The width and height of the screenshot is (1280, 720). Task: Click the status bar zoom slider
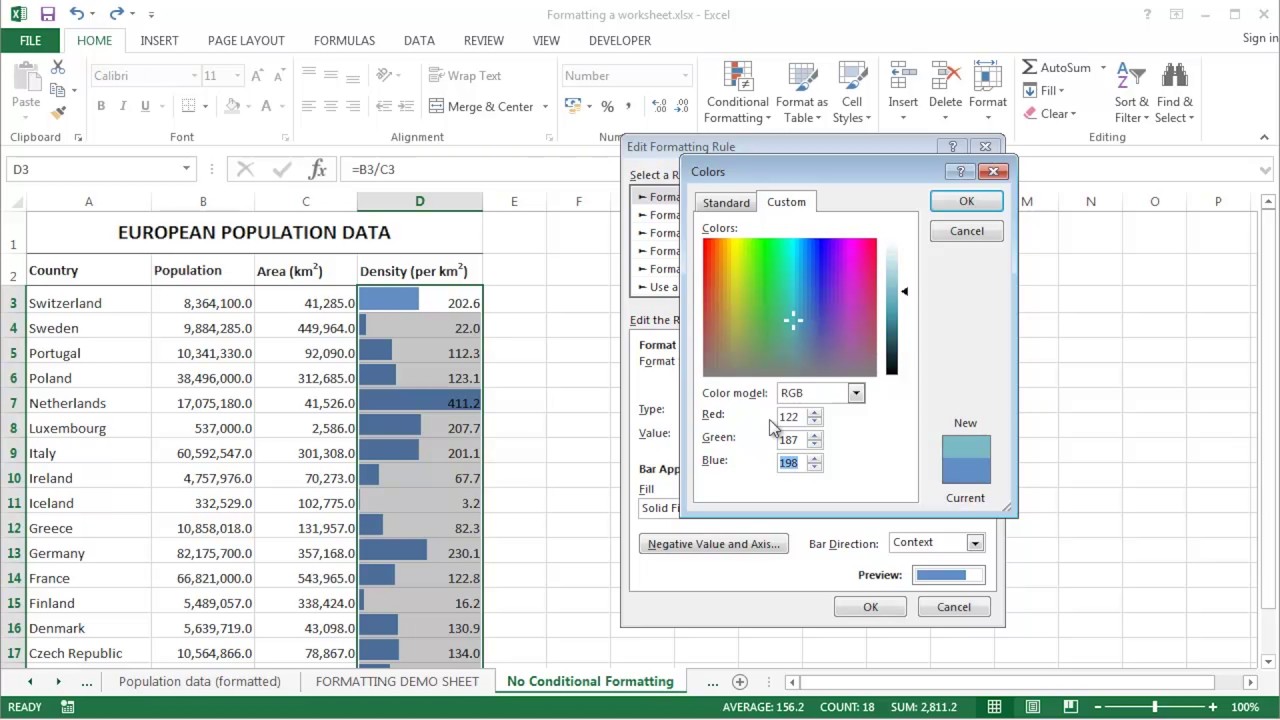pos(1155,707)
